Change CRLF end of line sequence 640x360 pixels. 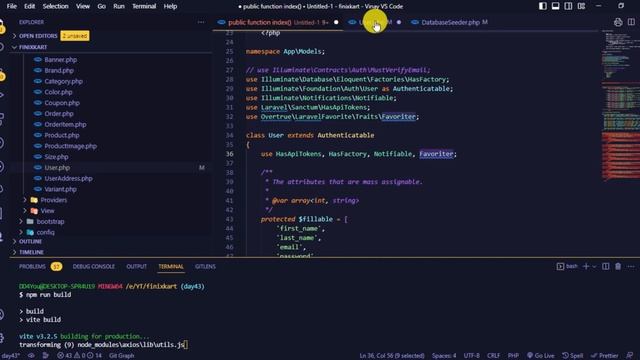(493, 356)
